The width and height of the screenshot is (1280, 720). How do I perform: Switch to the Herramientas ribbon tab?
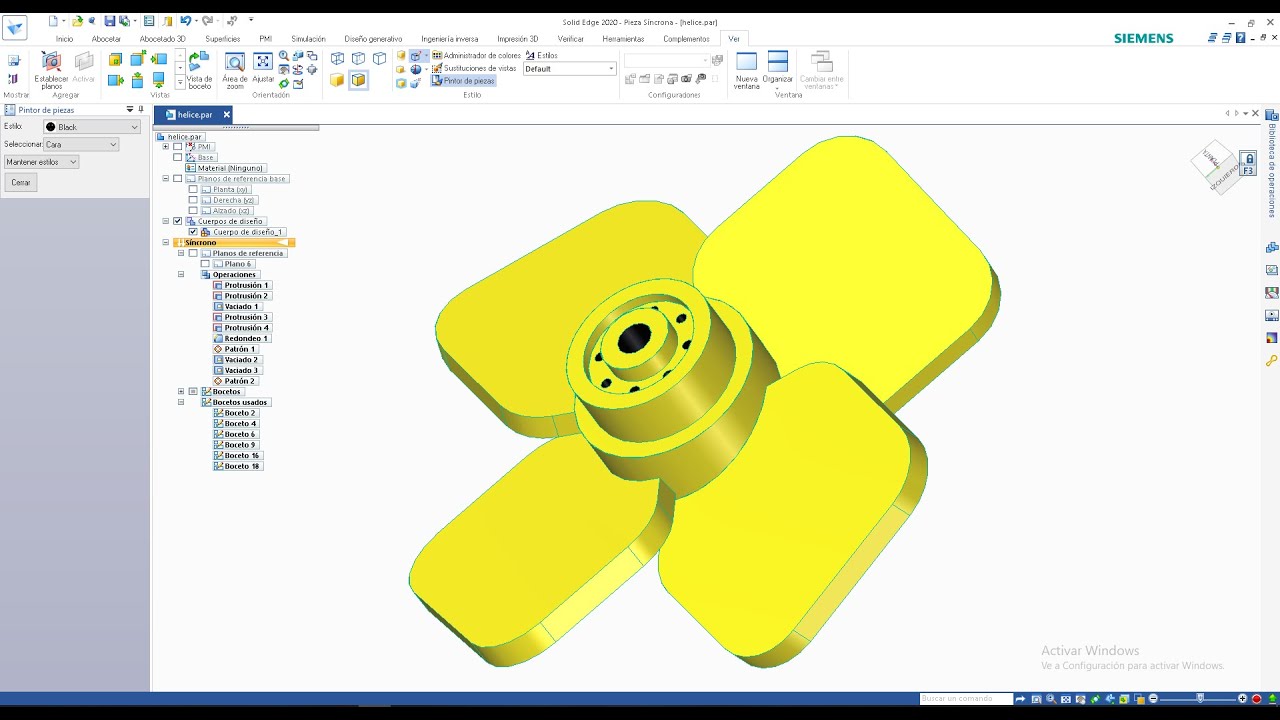click(623, 39)
